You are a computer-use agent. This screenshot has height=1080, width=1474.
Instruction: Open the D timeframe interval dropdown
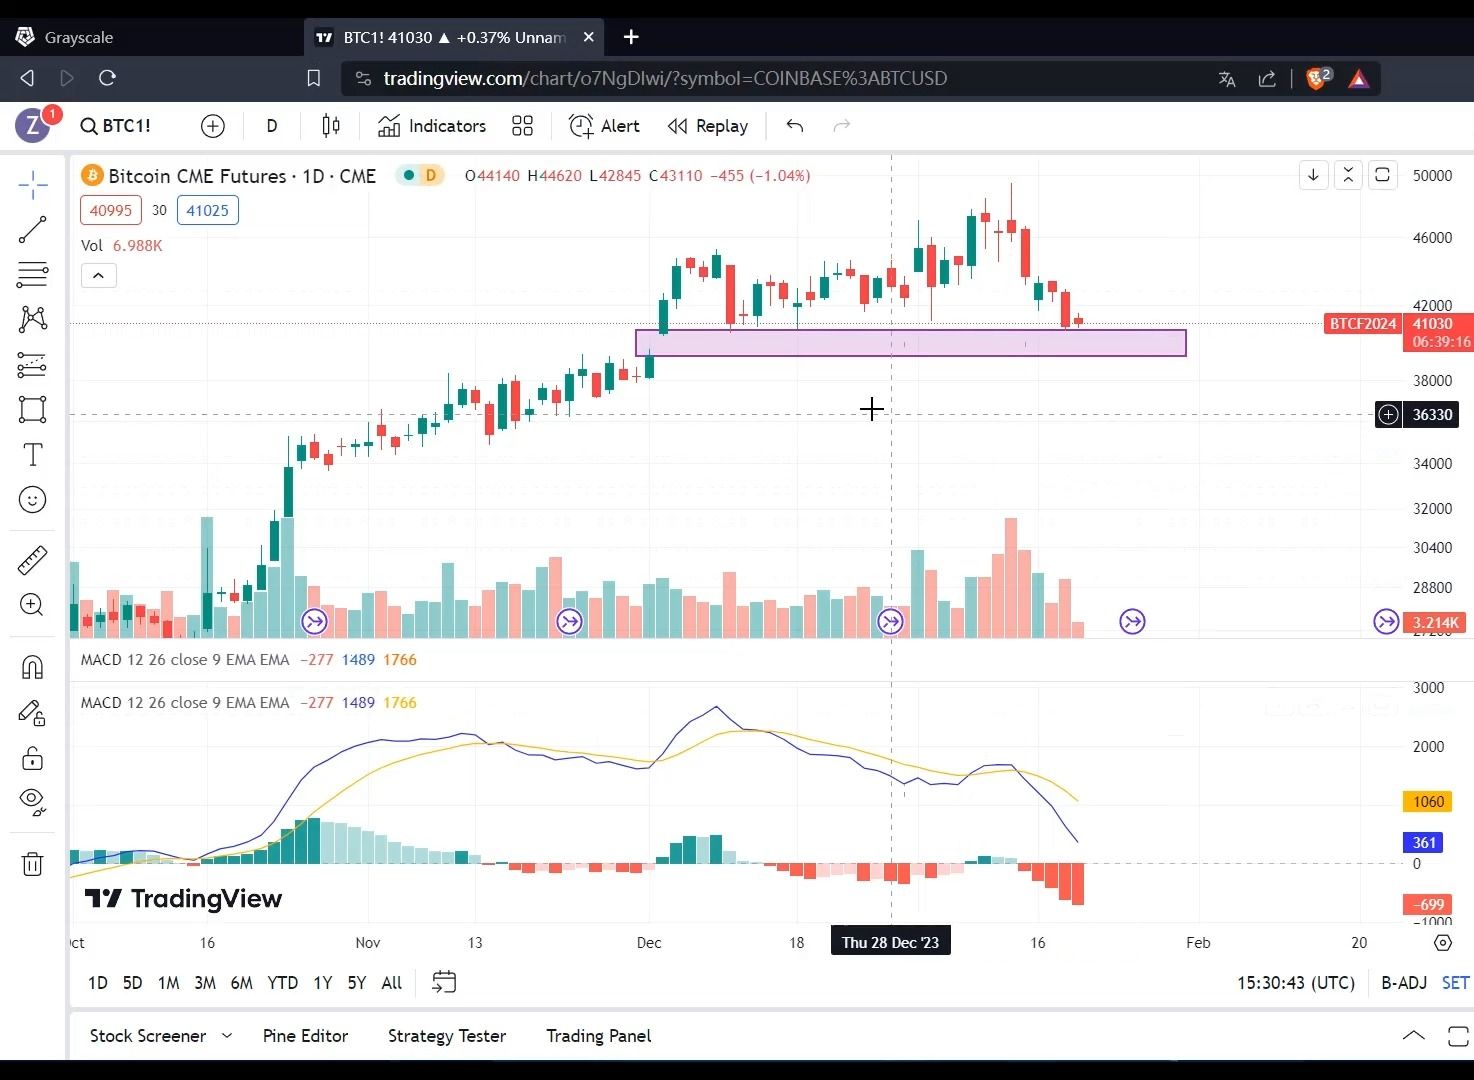coord(272,126)
